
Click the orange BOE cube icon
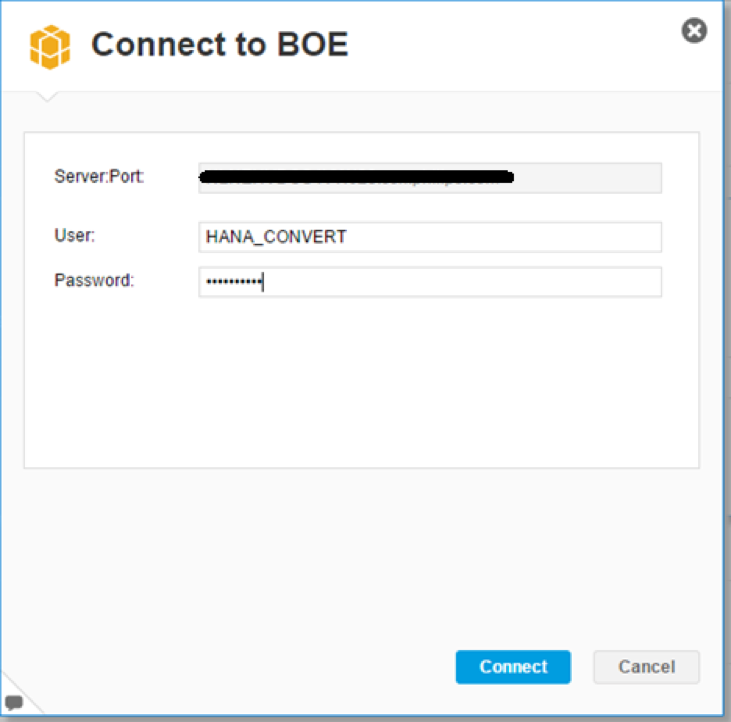50,46
